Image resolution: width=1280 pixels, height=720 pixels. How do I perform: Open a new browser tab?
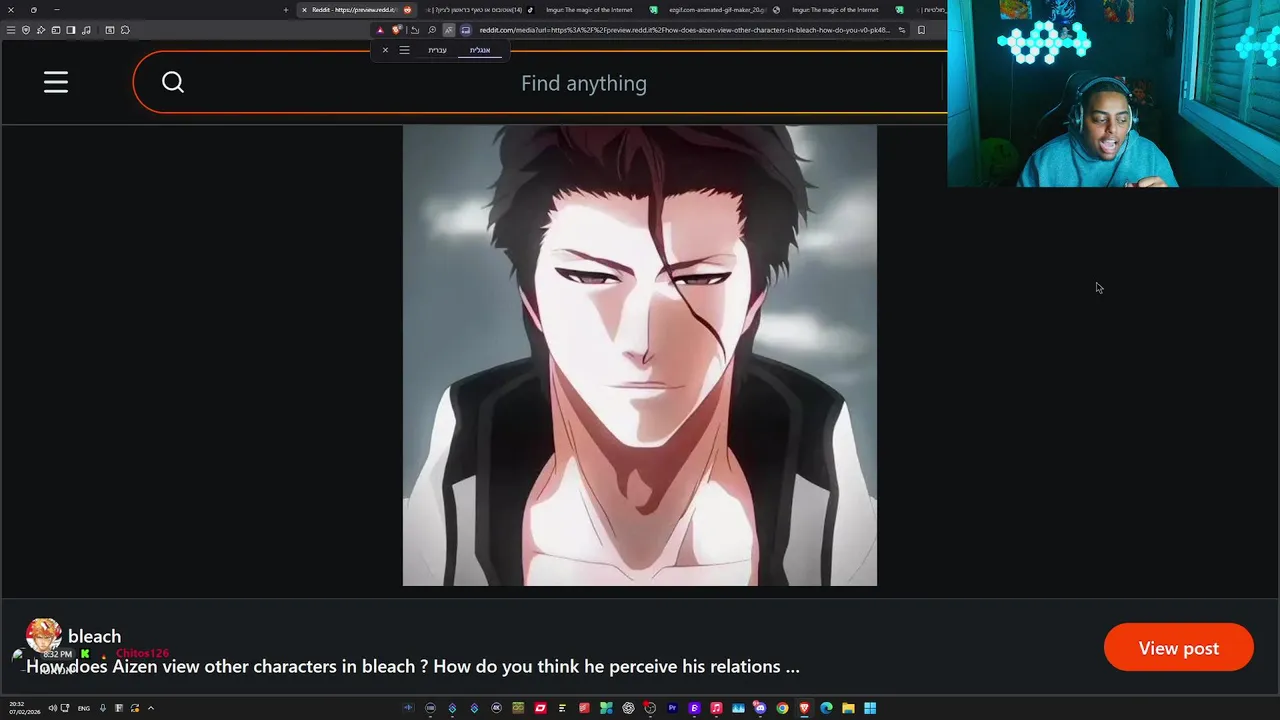coord(286,10)
